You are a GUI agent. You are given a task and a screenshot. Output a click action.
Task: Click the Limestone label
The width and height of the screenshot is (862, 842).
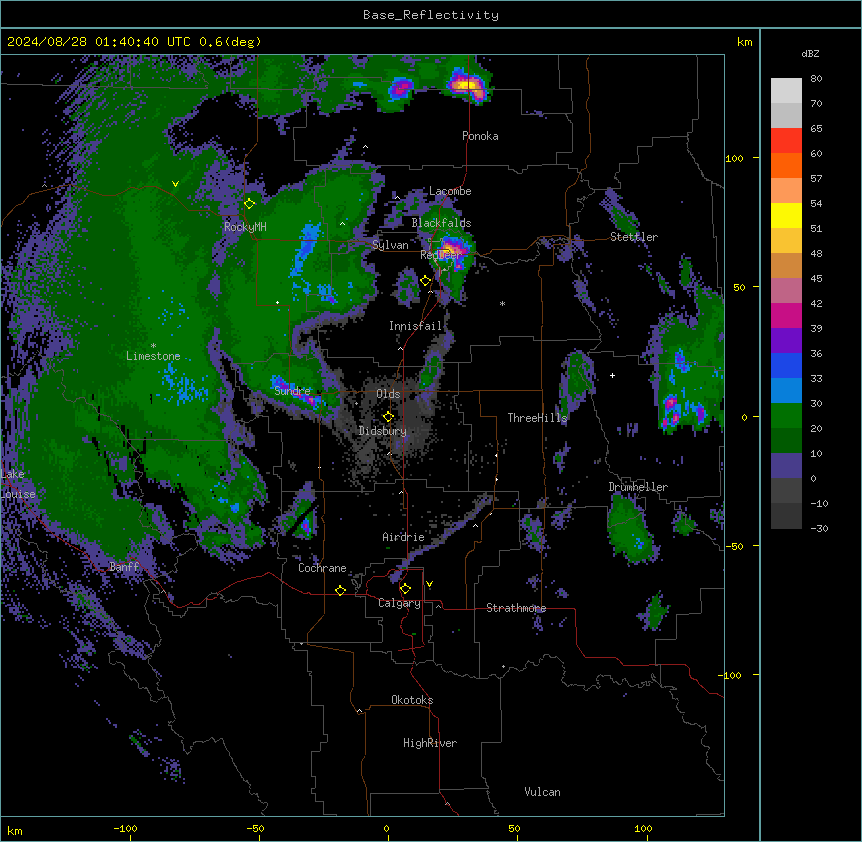point(153,356)
